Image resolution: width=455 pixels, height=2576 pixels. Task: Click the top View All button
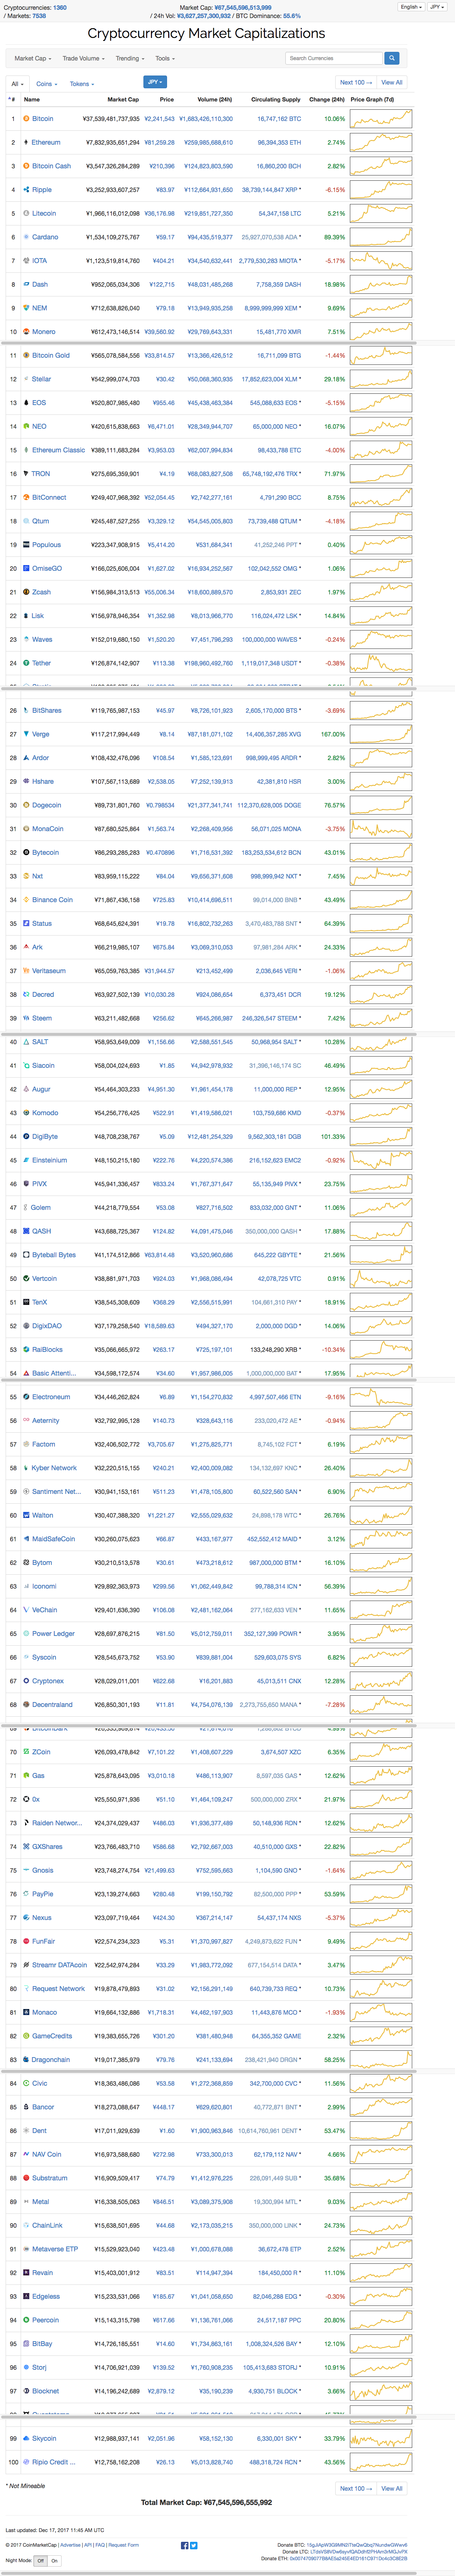coord(392,83)
